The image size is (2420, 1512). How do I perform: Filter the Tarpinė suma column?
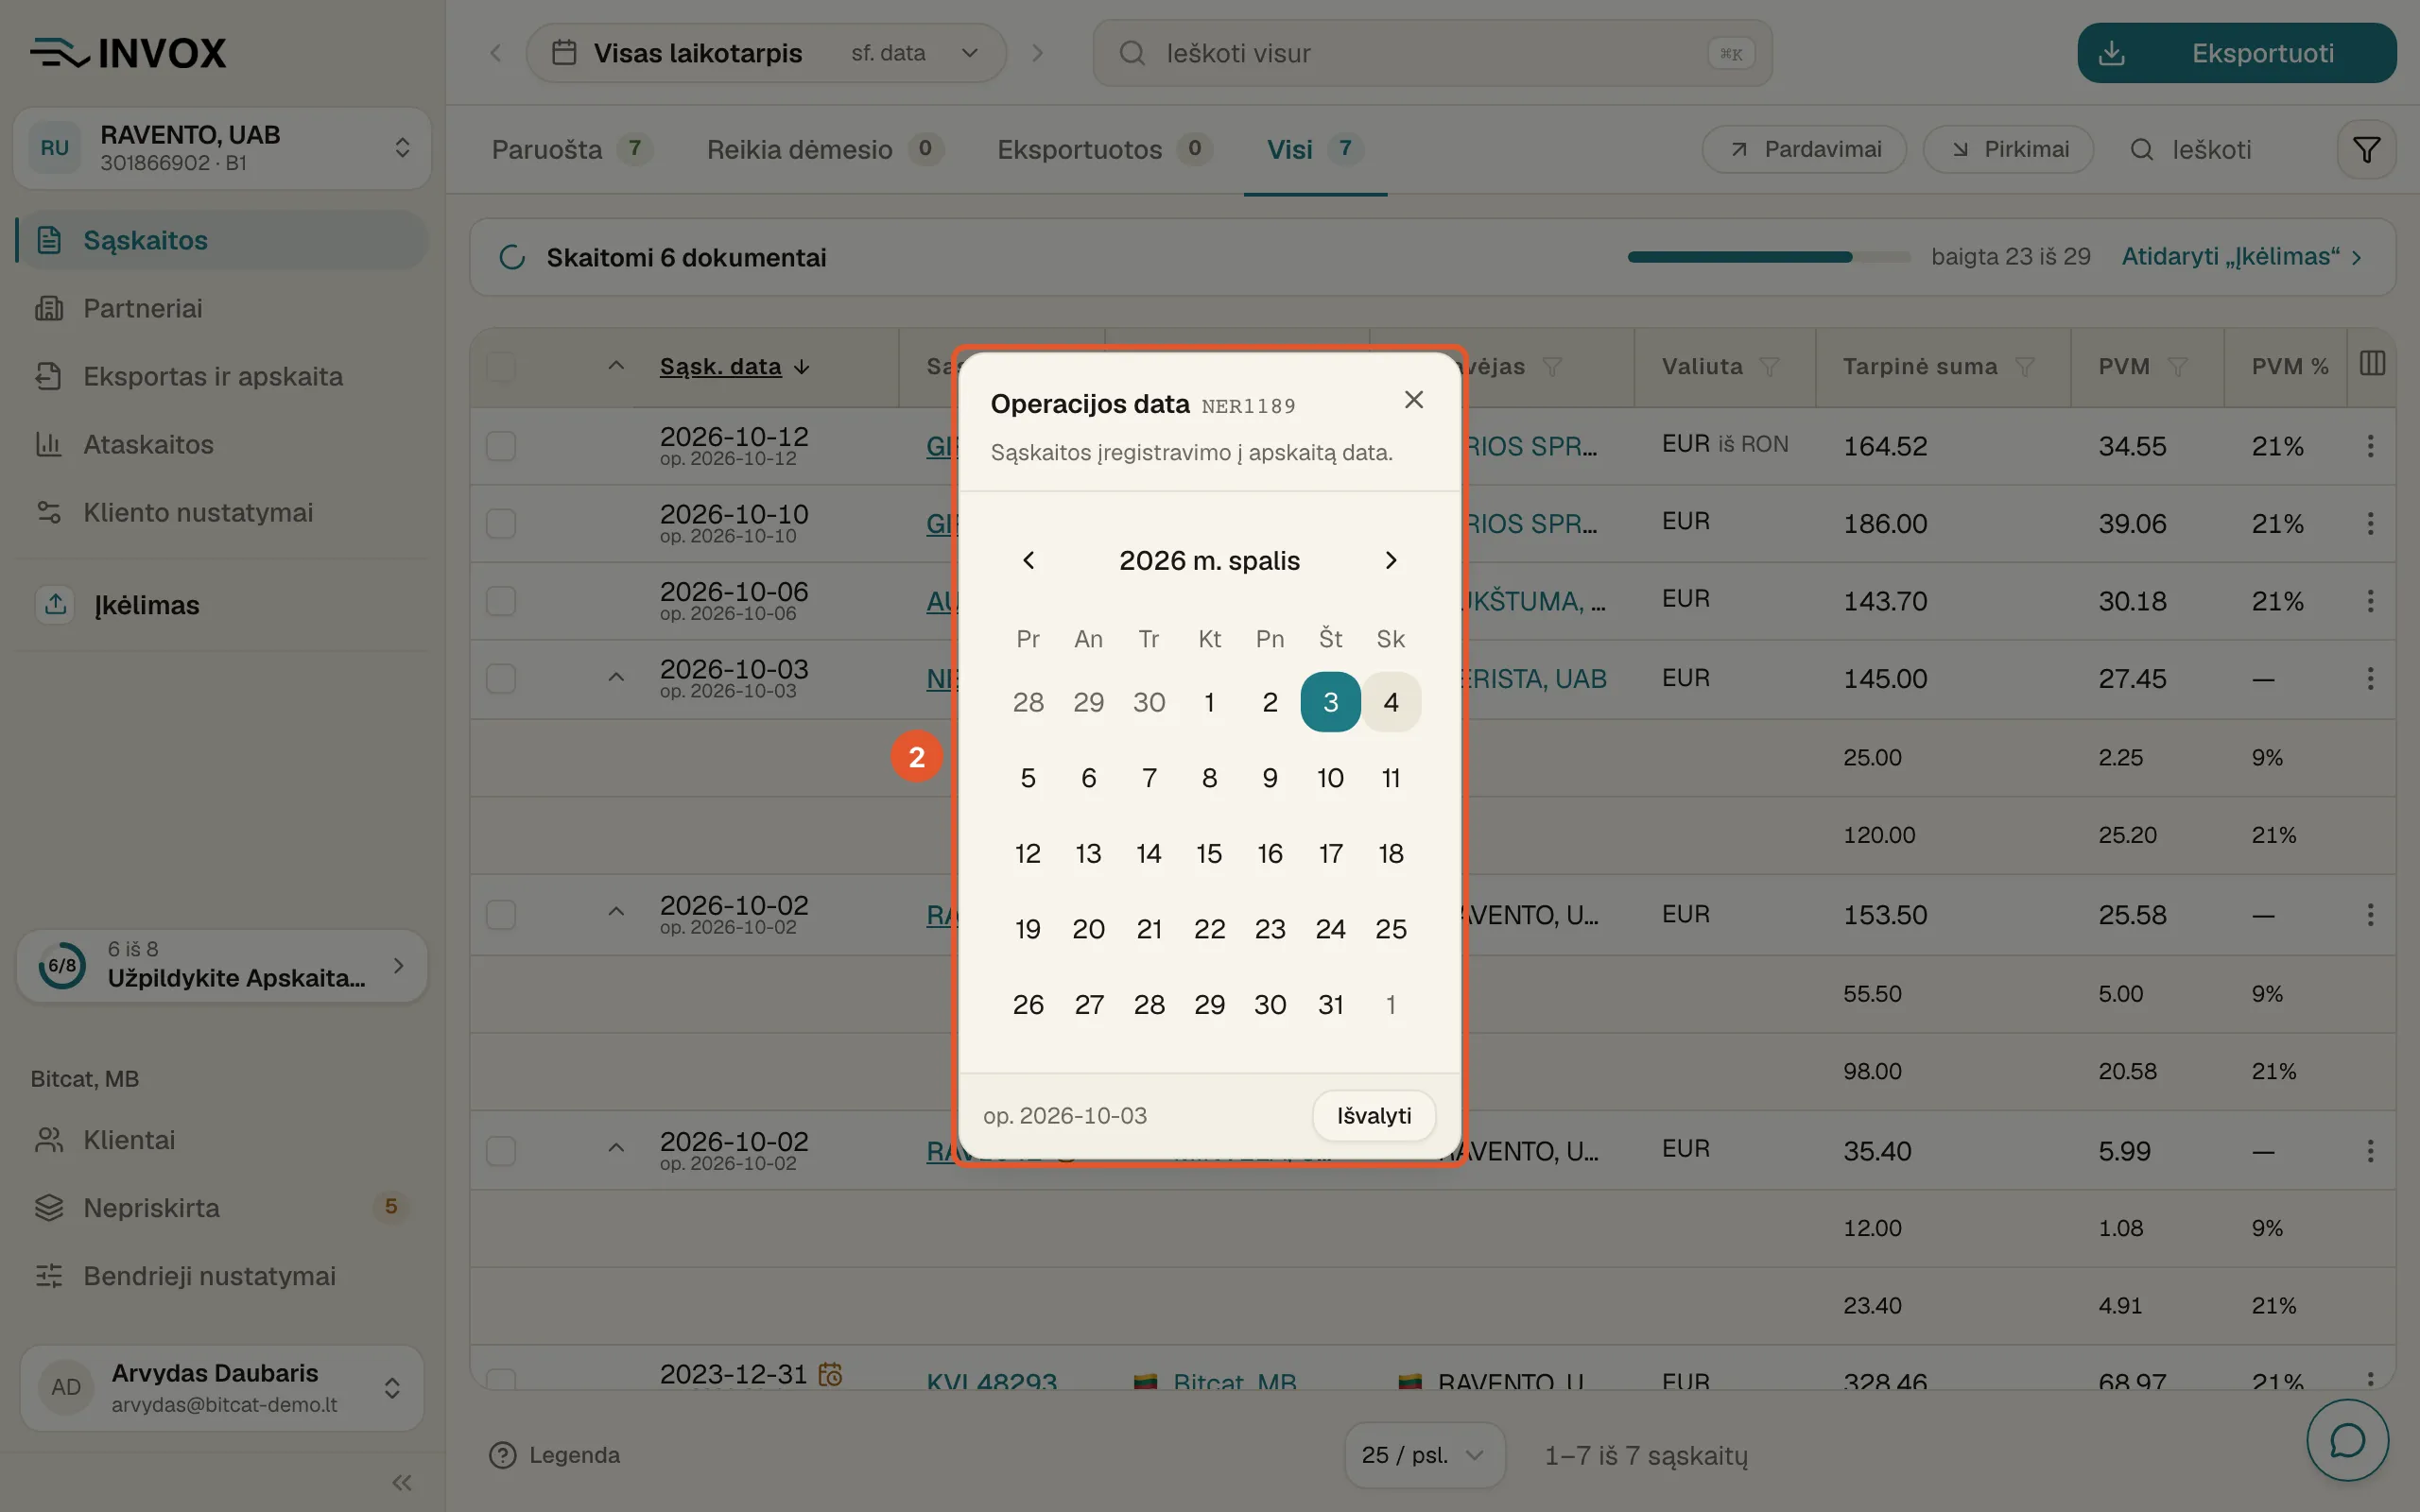pyautogui.click(x=2024, y=367)
